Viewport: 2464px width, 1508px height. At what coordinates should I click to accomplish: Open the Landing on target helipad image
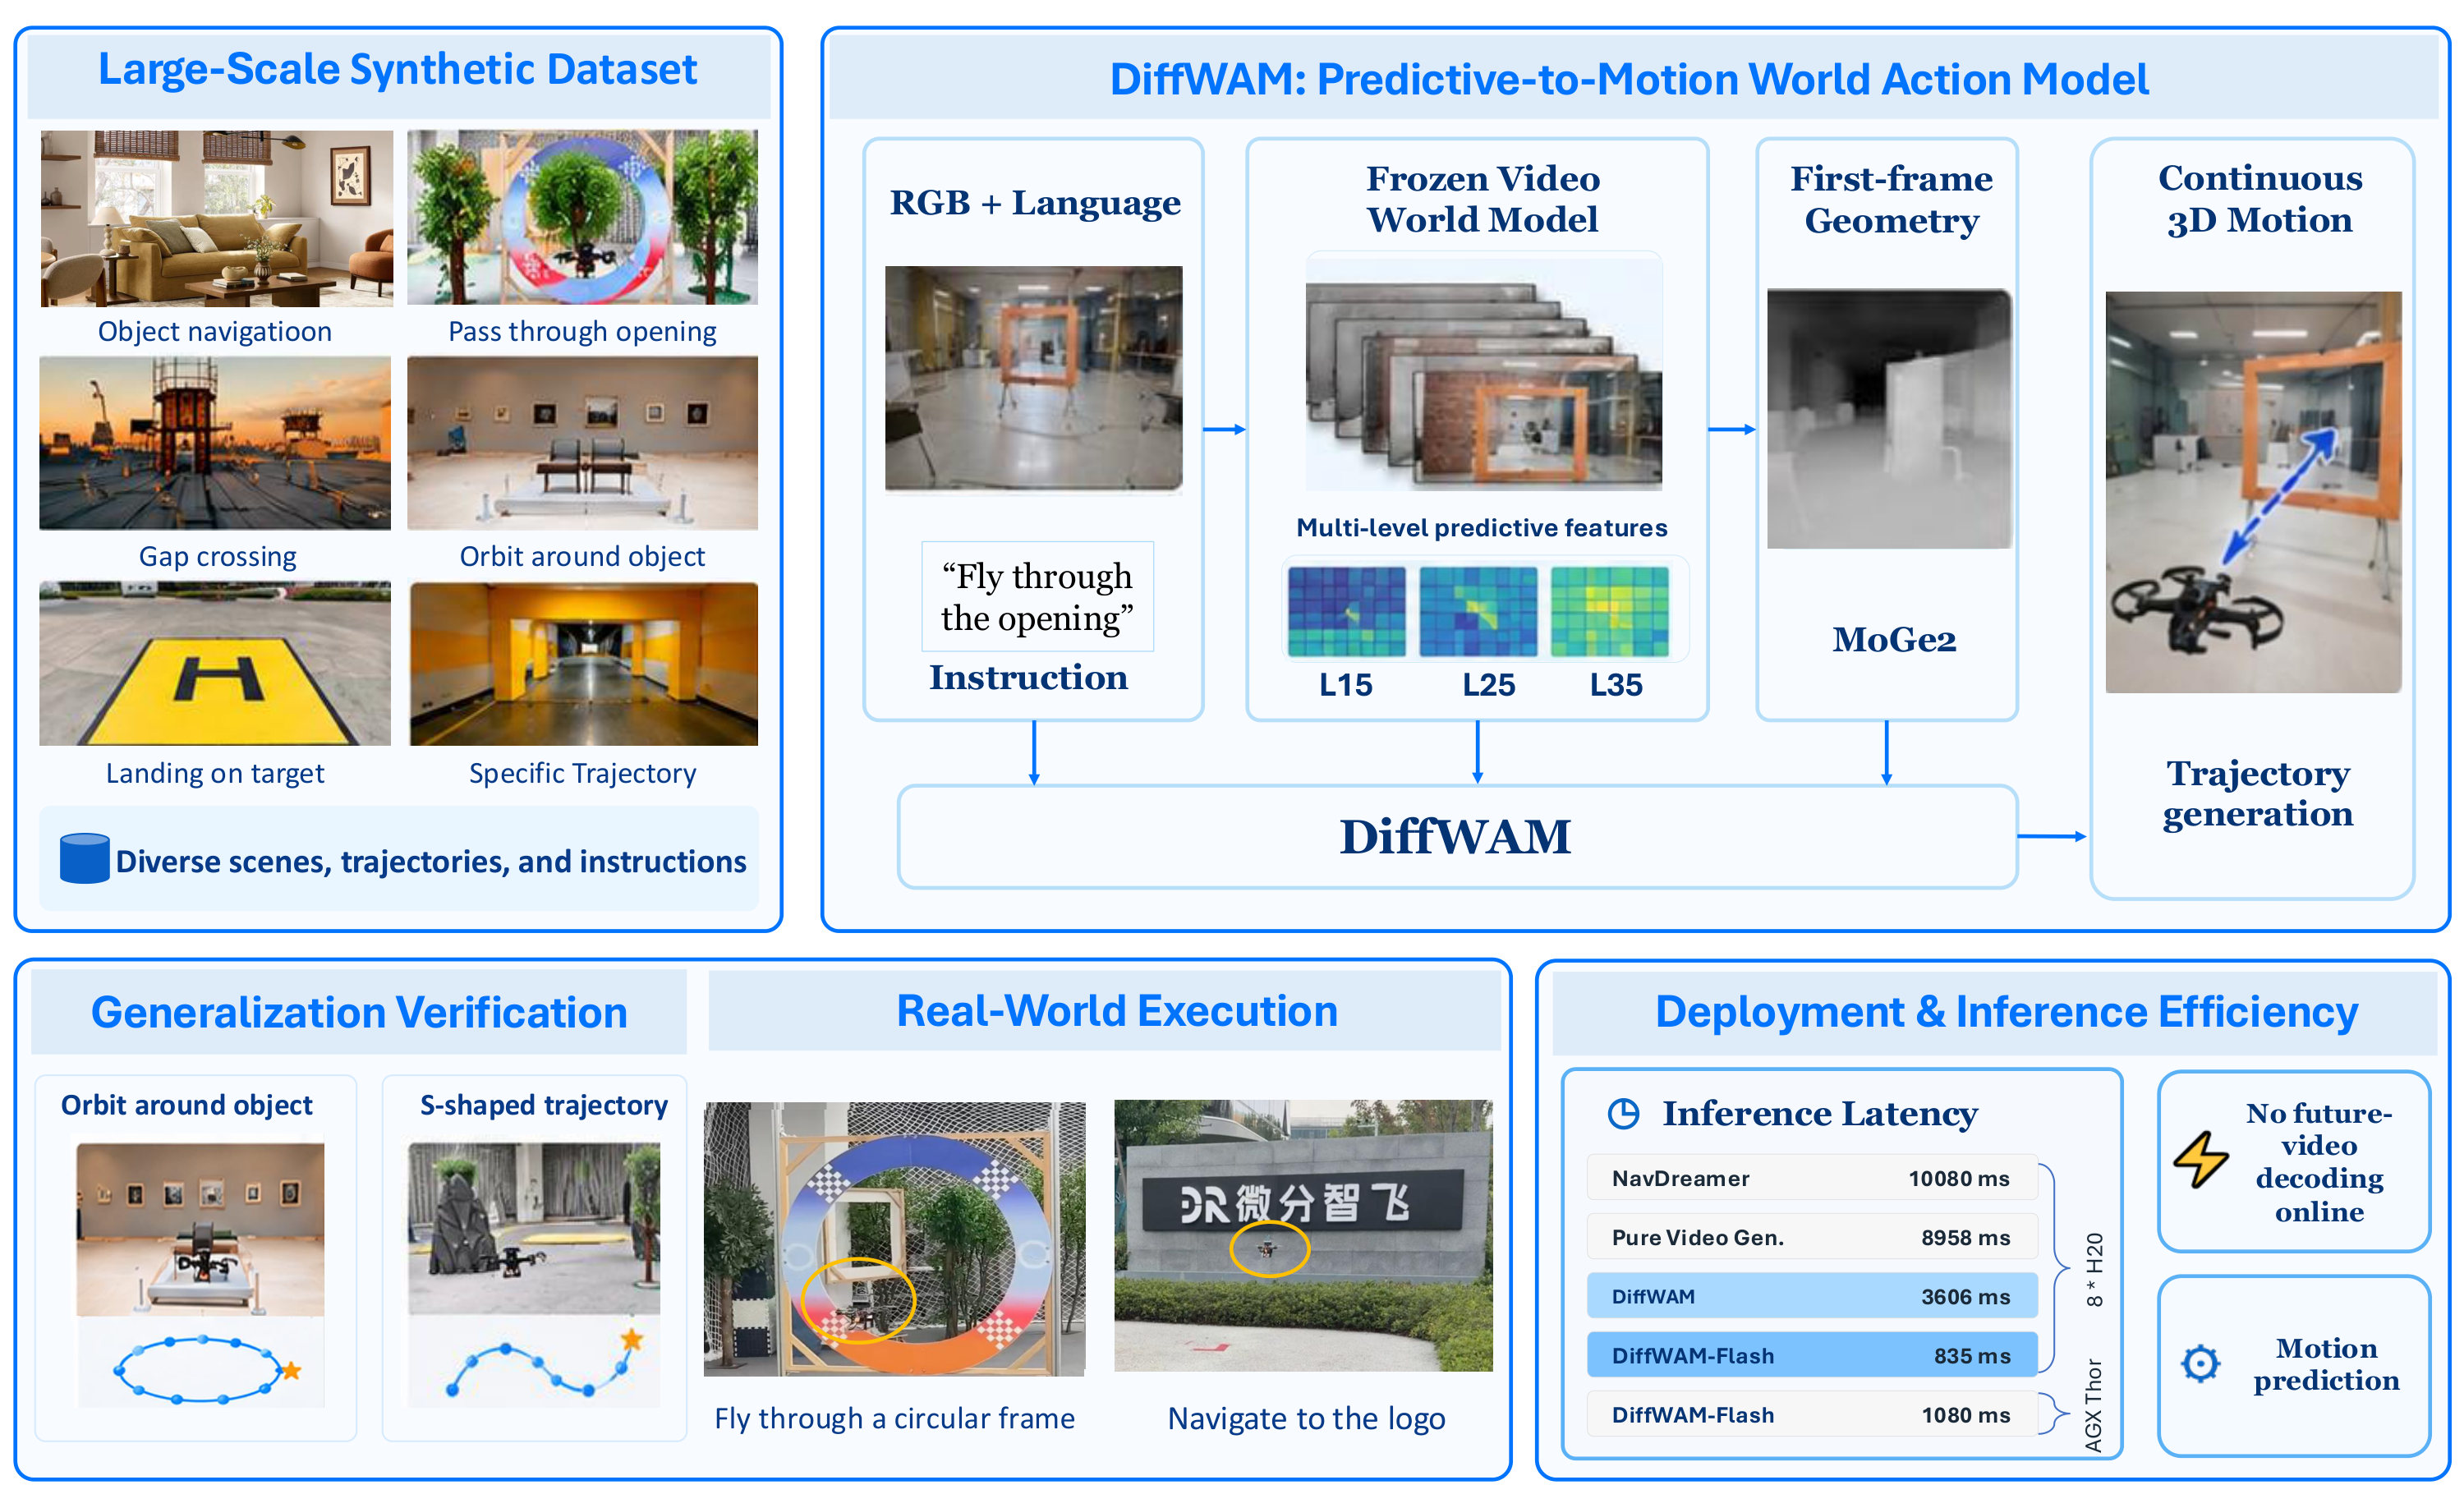(x=215, y=664)
